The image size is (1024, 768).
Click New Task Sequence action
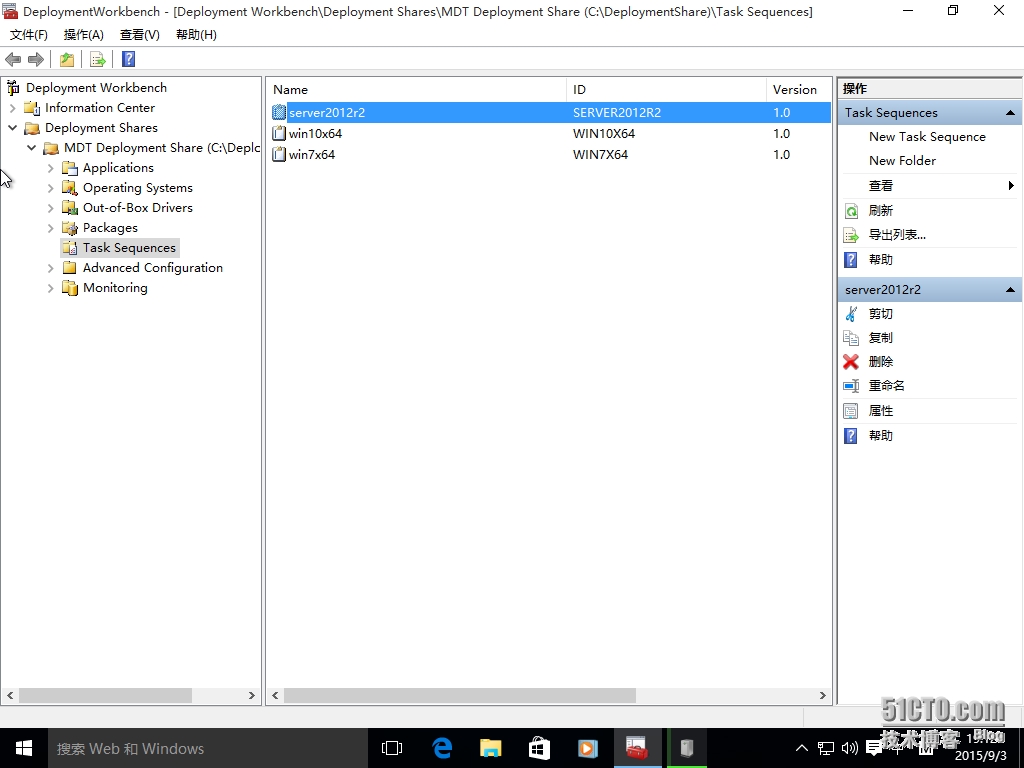927,136
